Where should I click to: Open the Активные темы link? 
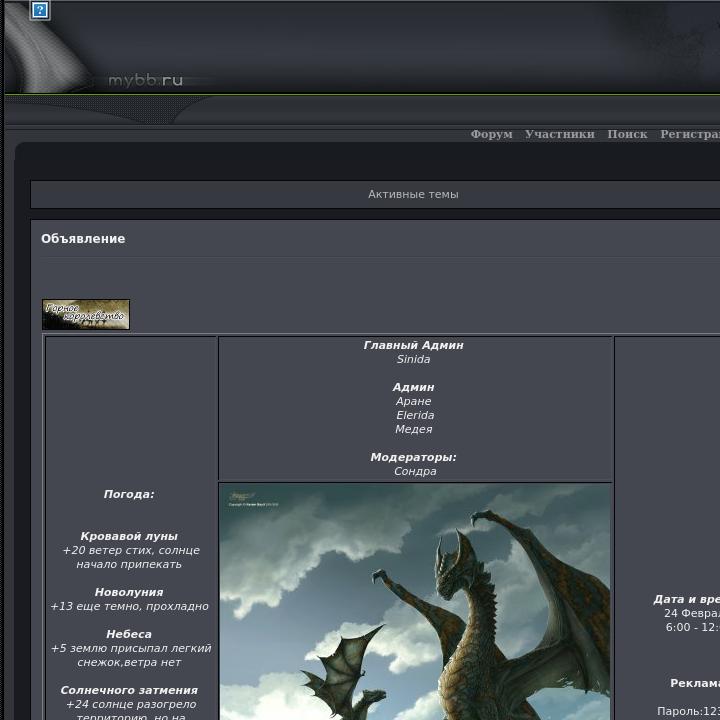click(x=413, y=194)
